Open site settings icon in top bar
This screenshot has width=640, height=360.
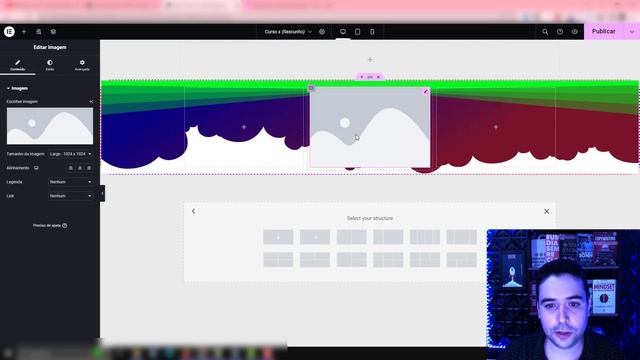click(x=39, y=31)
